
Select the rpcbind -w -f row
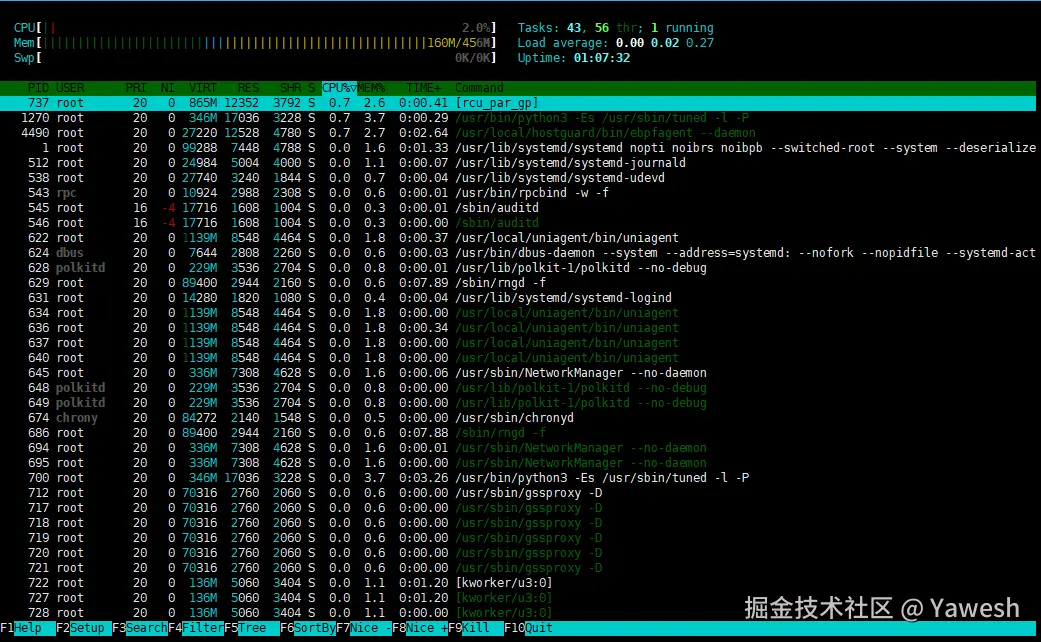[x=518, y=193]
